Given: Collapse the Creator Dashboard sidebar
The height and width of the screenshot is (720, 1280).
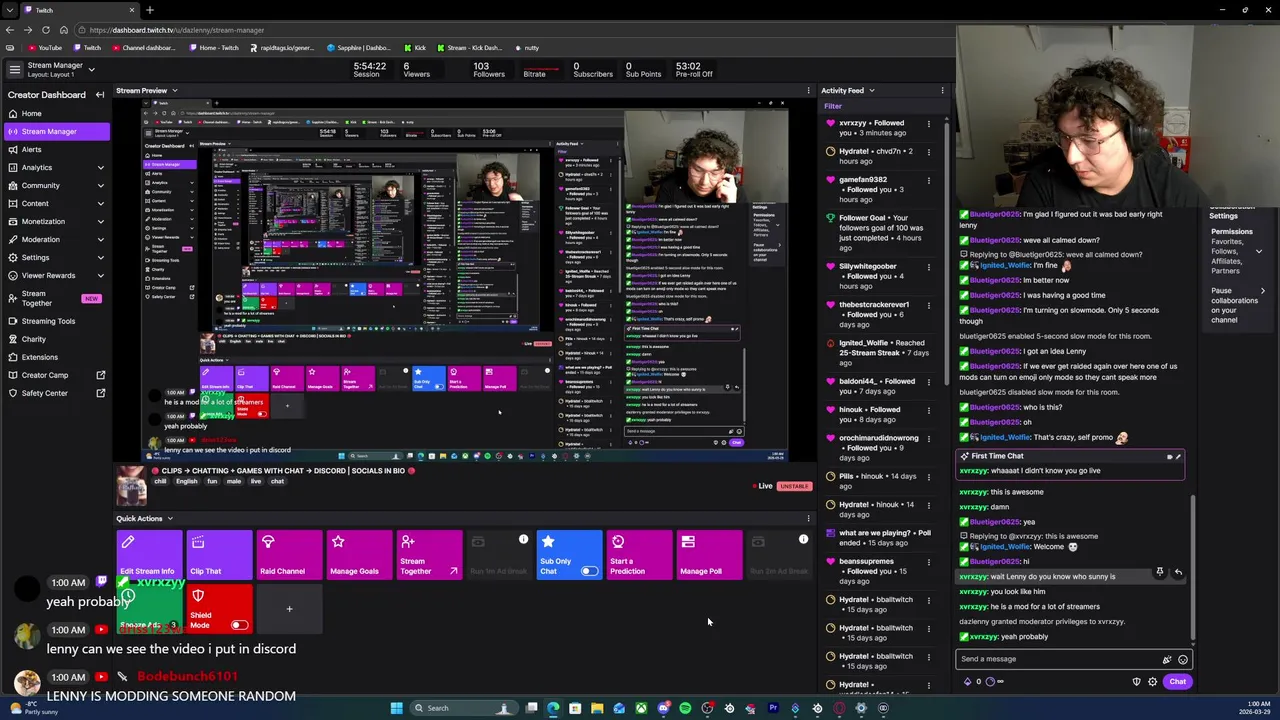Looking at the screenshot, I should pyautogui.click(x=100, y=95).
